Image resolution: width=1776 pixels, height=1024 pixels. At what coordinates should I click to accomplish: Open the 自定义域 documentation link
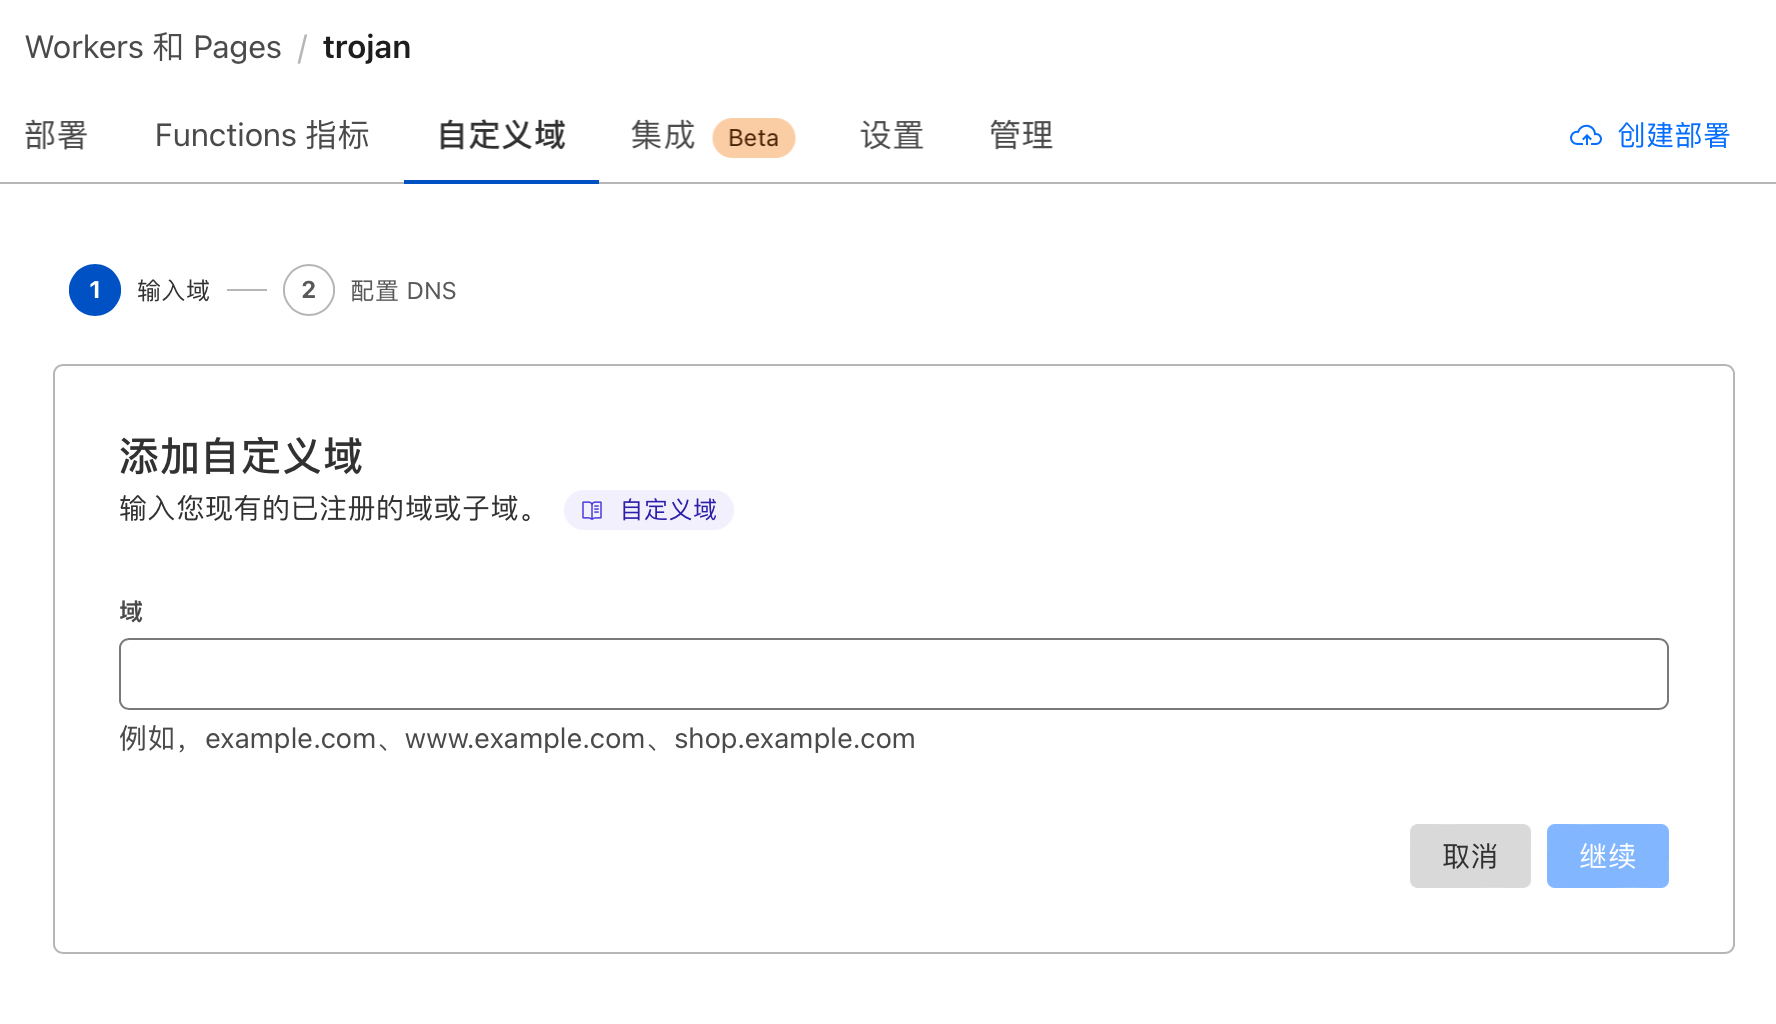[668, 510]
